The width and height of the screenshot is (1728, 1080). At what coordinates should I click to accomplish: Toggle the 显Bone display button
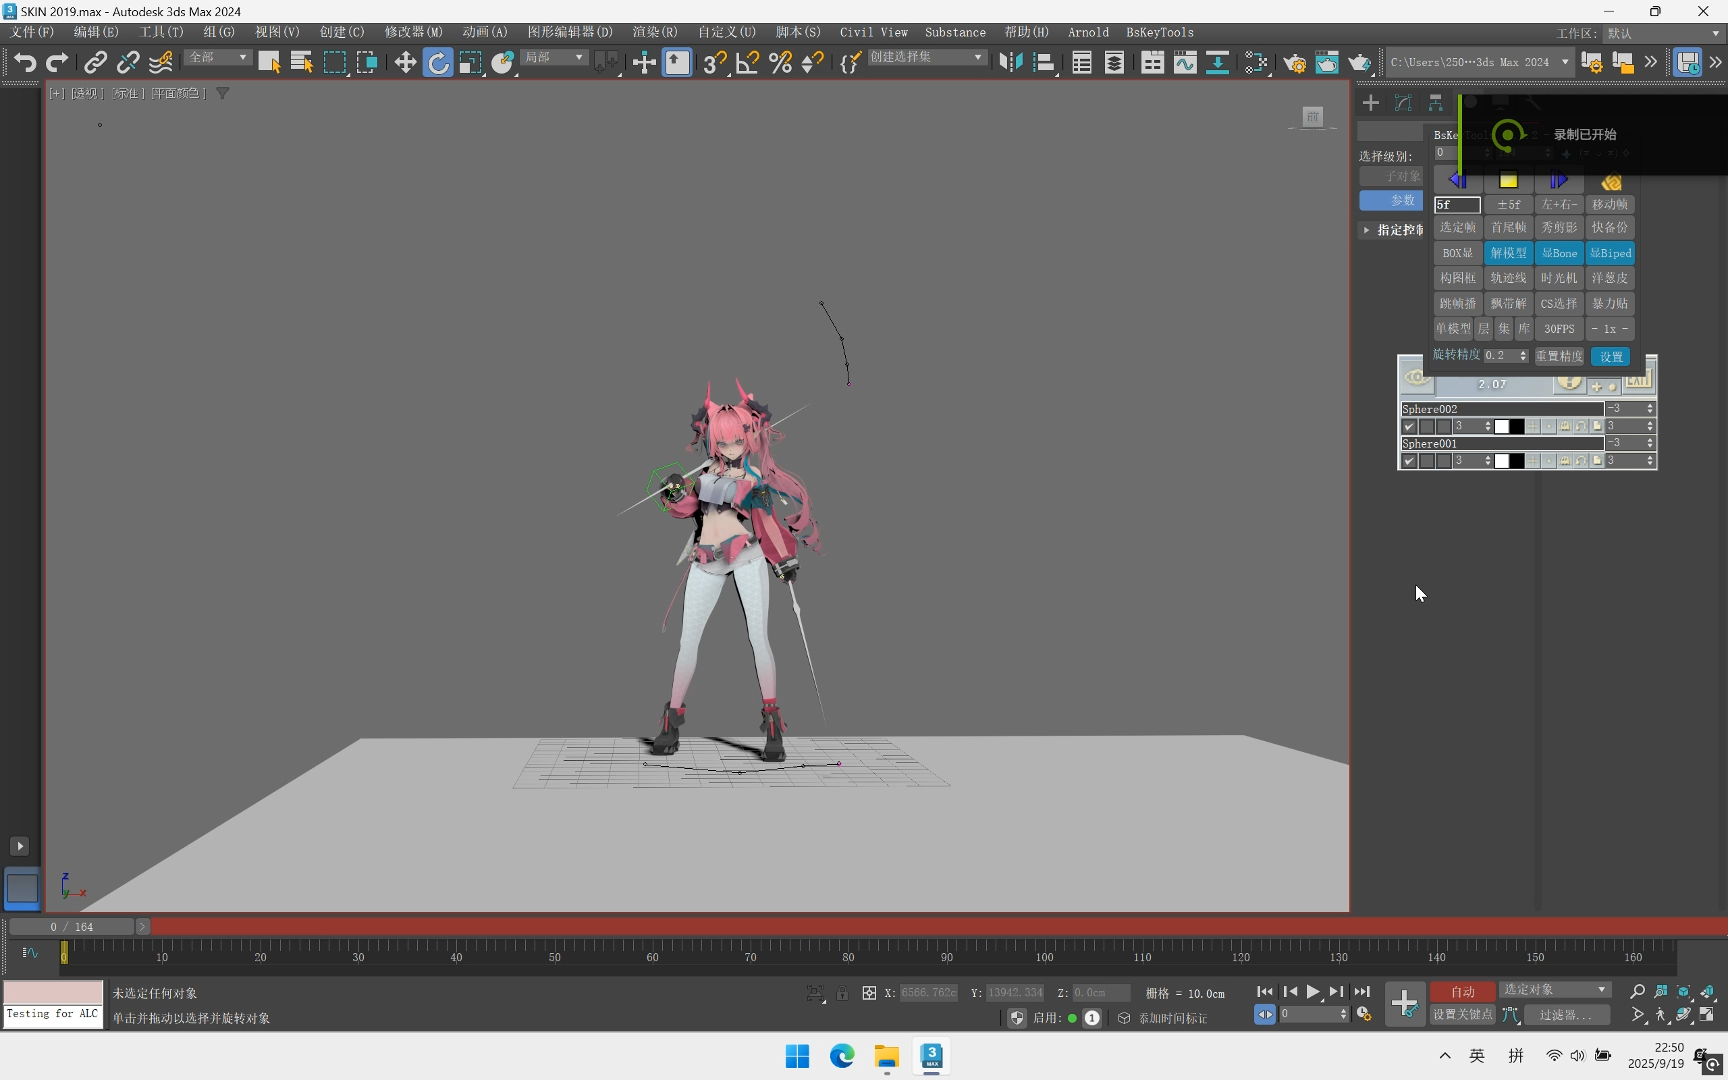pos(1559,253)
